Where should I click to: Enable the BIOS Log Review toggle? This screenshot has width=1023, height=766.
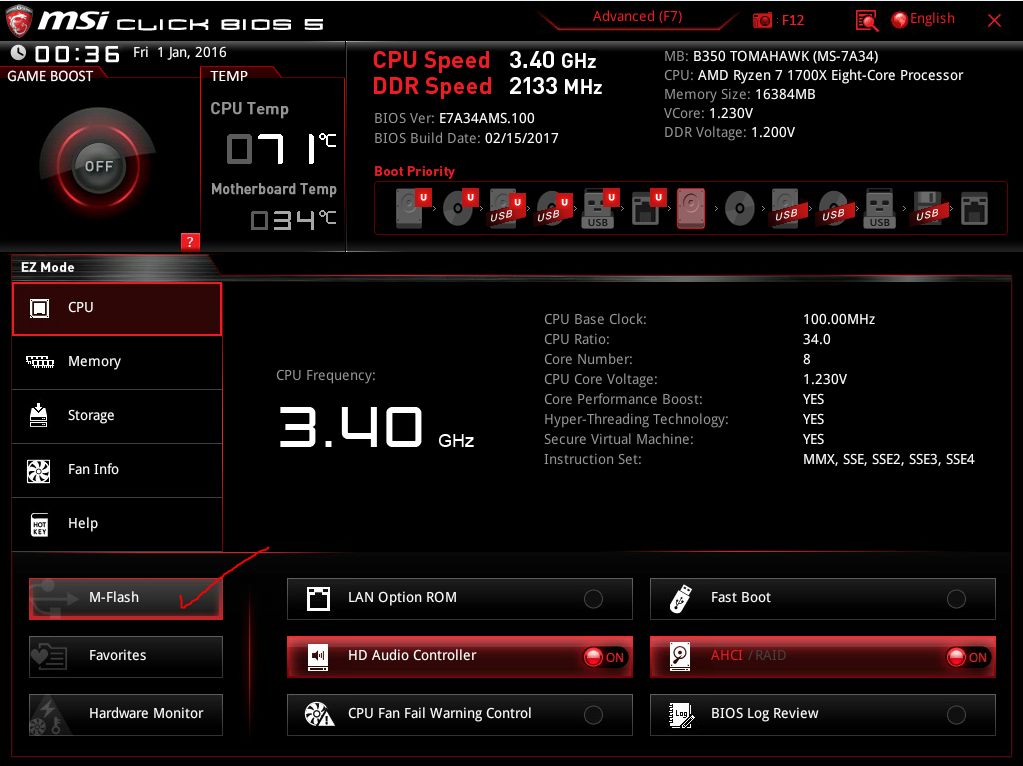pos(956,714)
